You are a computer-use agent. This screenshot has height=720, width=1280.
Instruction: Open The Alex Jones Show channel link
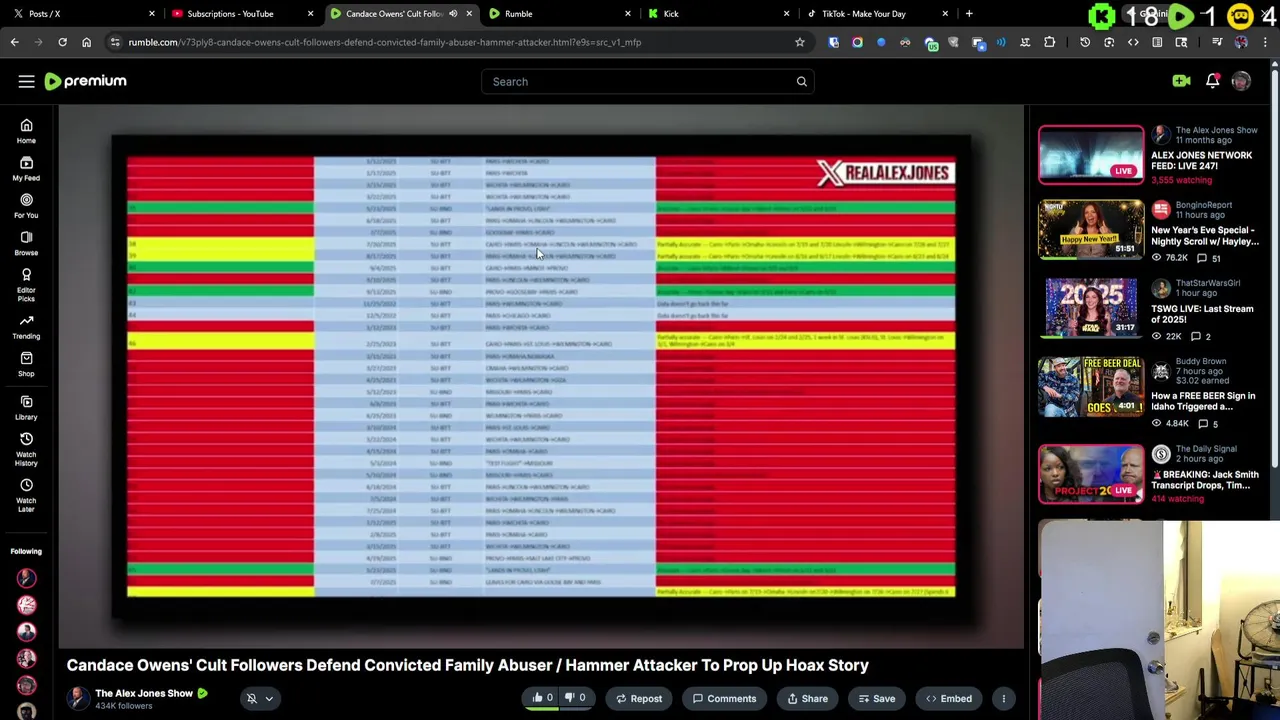point(144,693)
